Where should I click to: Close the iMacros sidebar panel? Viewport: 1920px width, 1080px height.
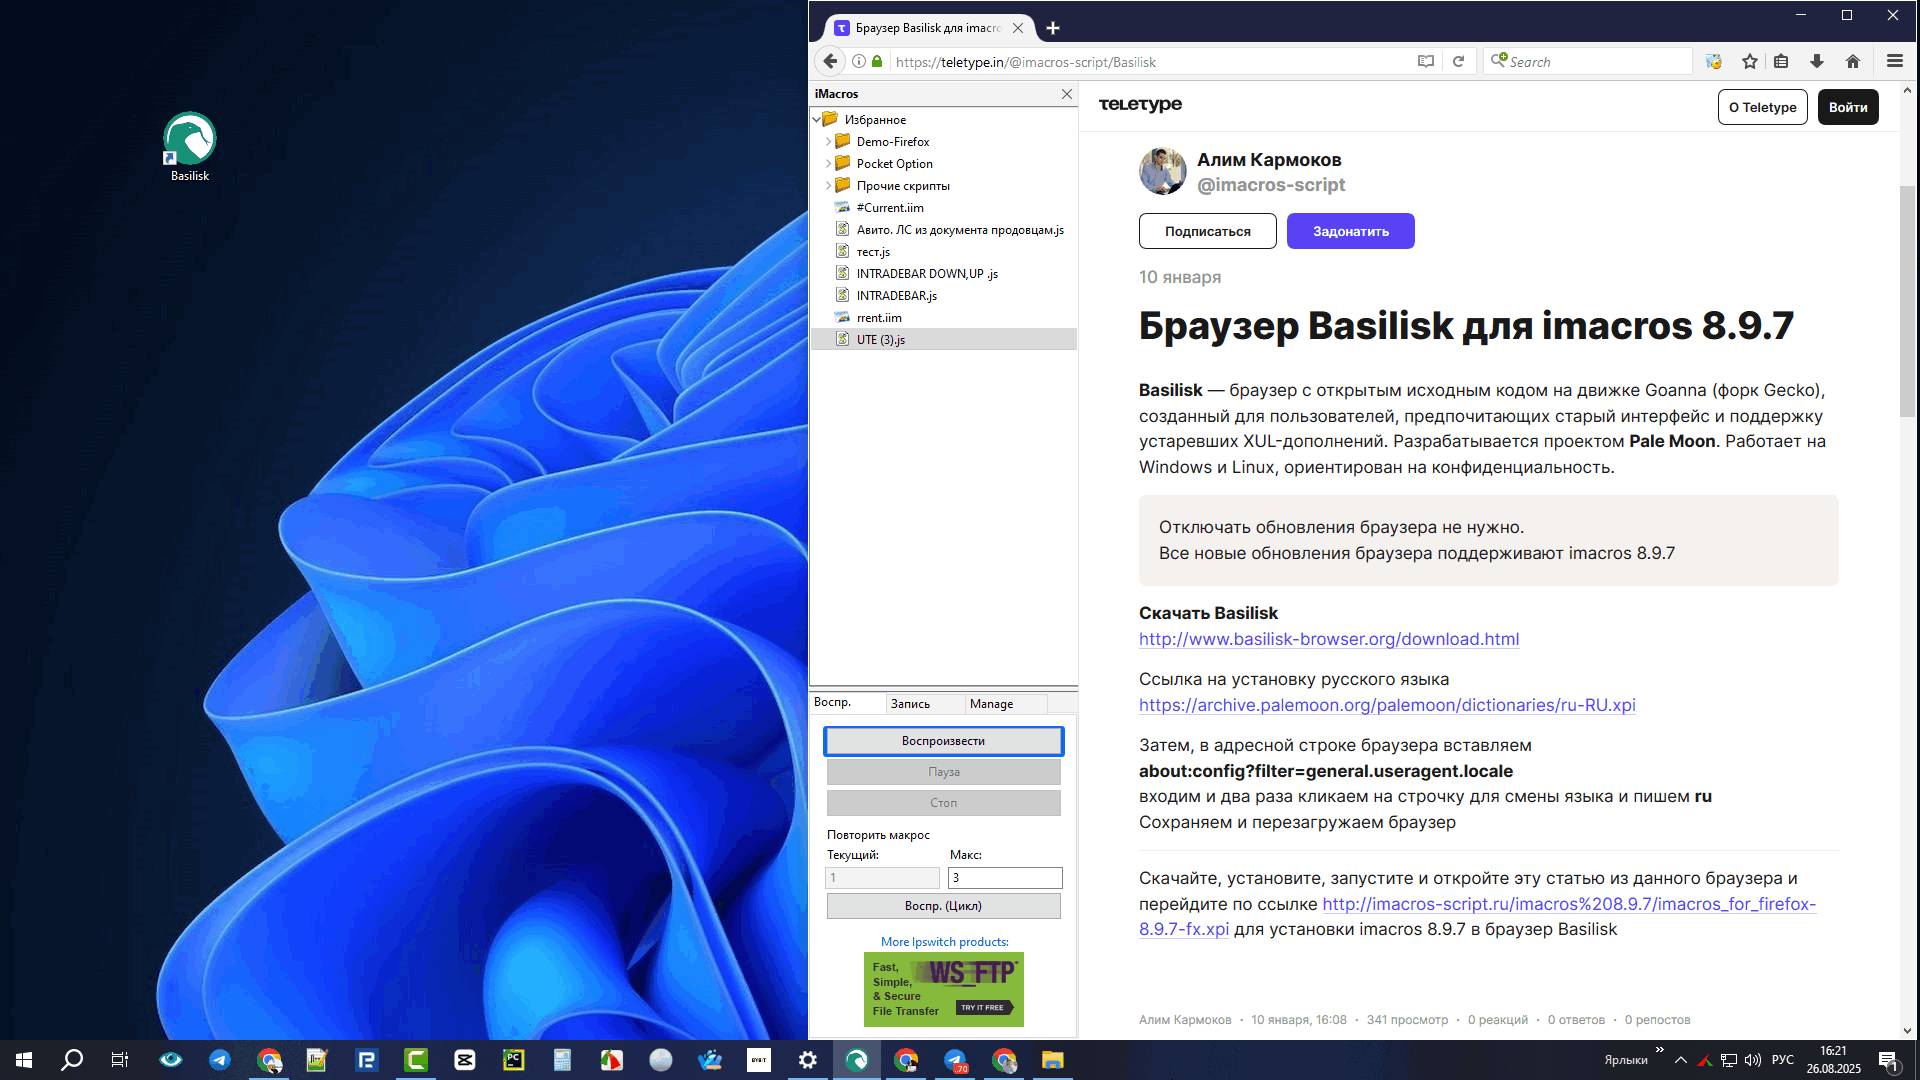[x=1067, y=94]
